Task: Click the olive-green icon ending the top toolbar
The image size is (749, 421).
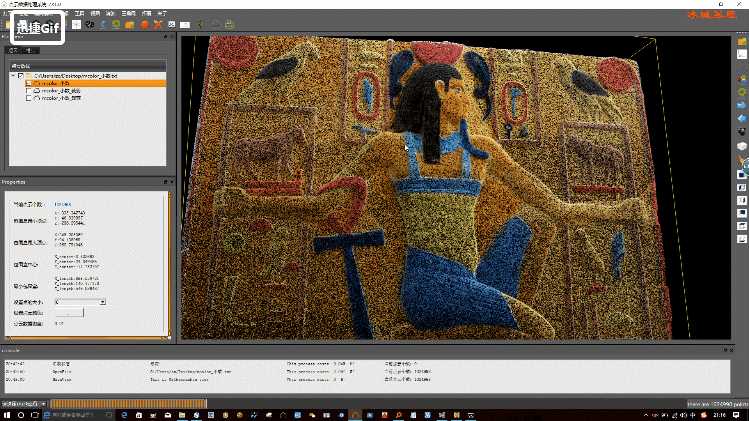Action: (x=229, y=24)
